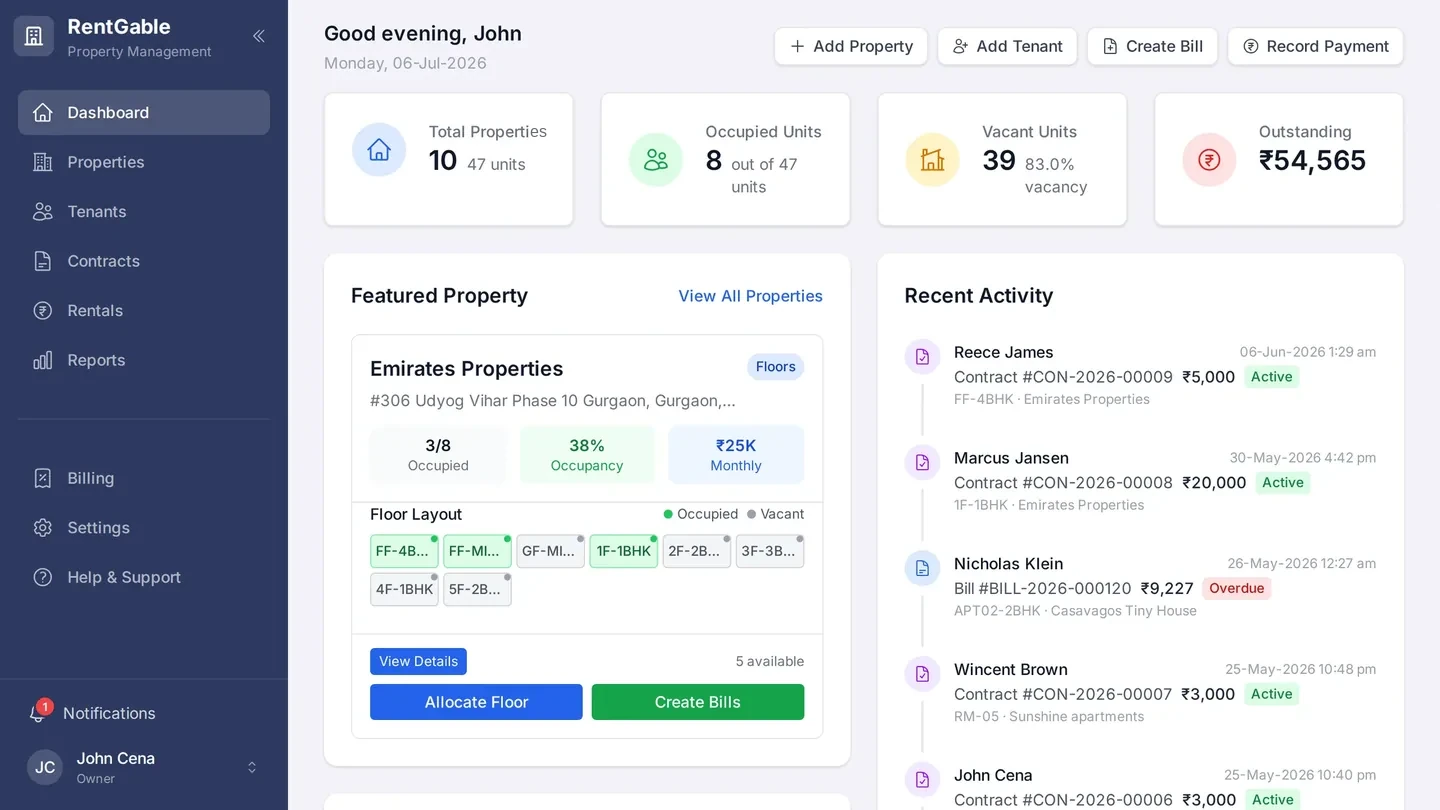Click the 38% Occupancy stat tile

point(587,455)
